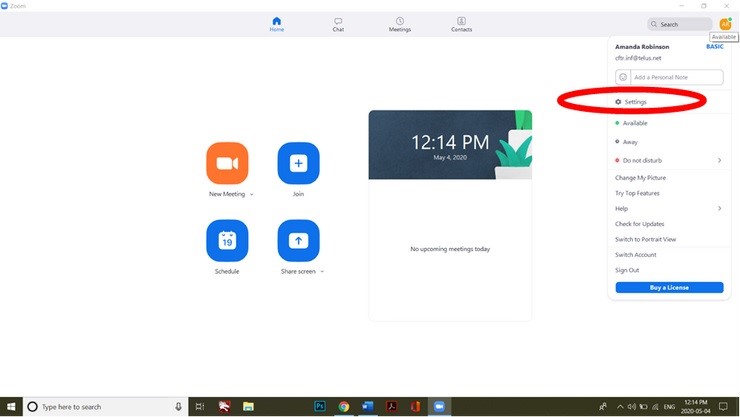Click the Buy a License button
The image size is (740, 417).
tap(669, 287)
